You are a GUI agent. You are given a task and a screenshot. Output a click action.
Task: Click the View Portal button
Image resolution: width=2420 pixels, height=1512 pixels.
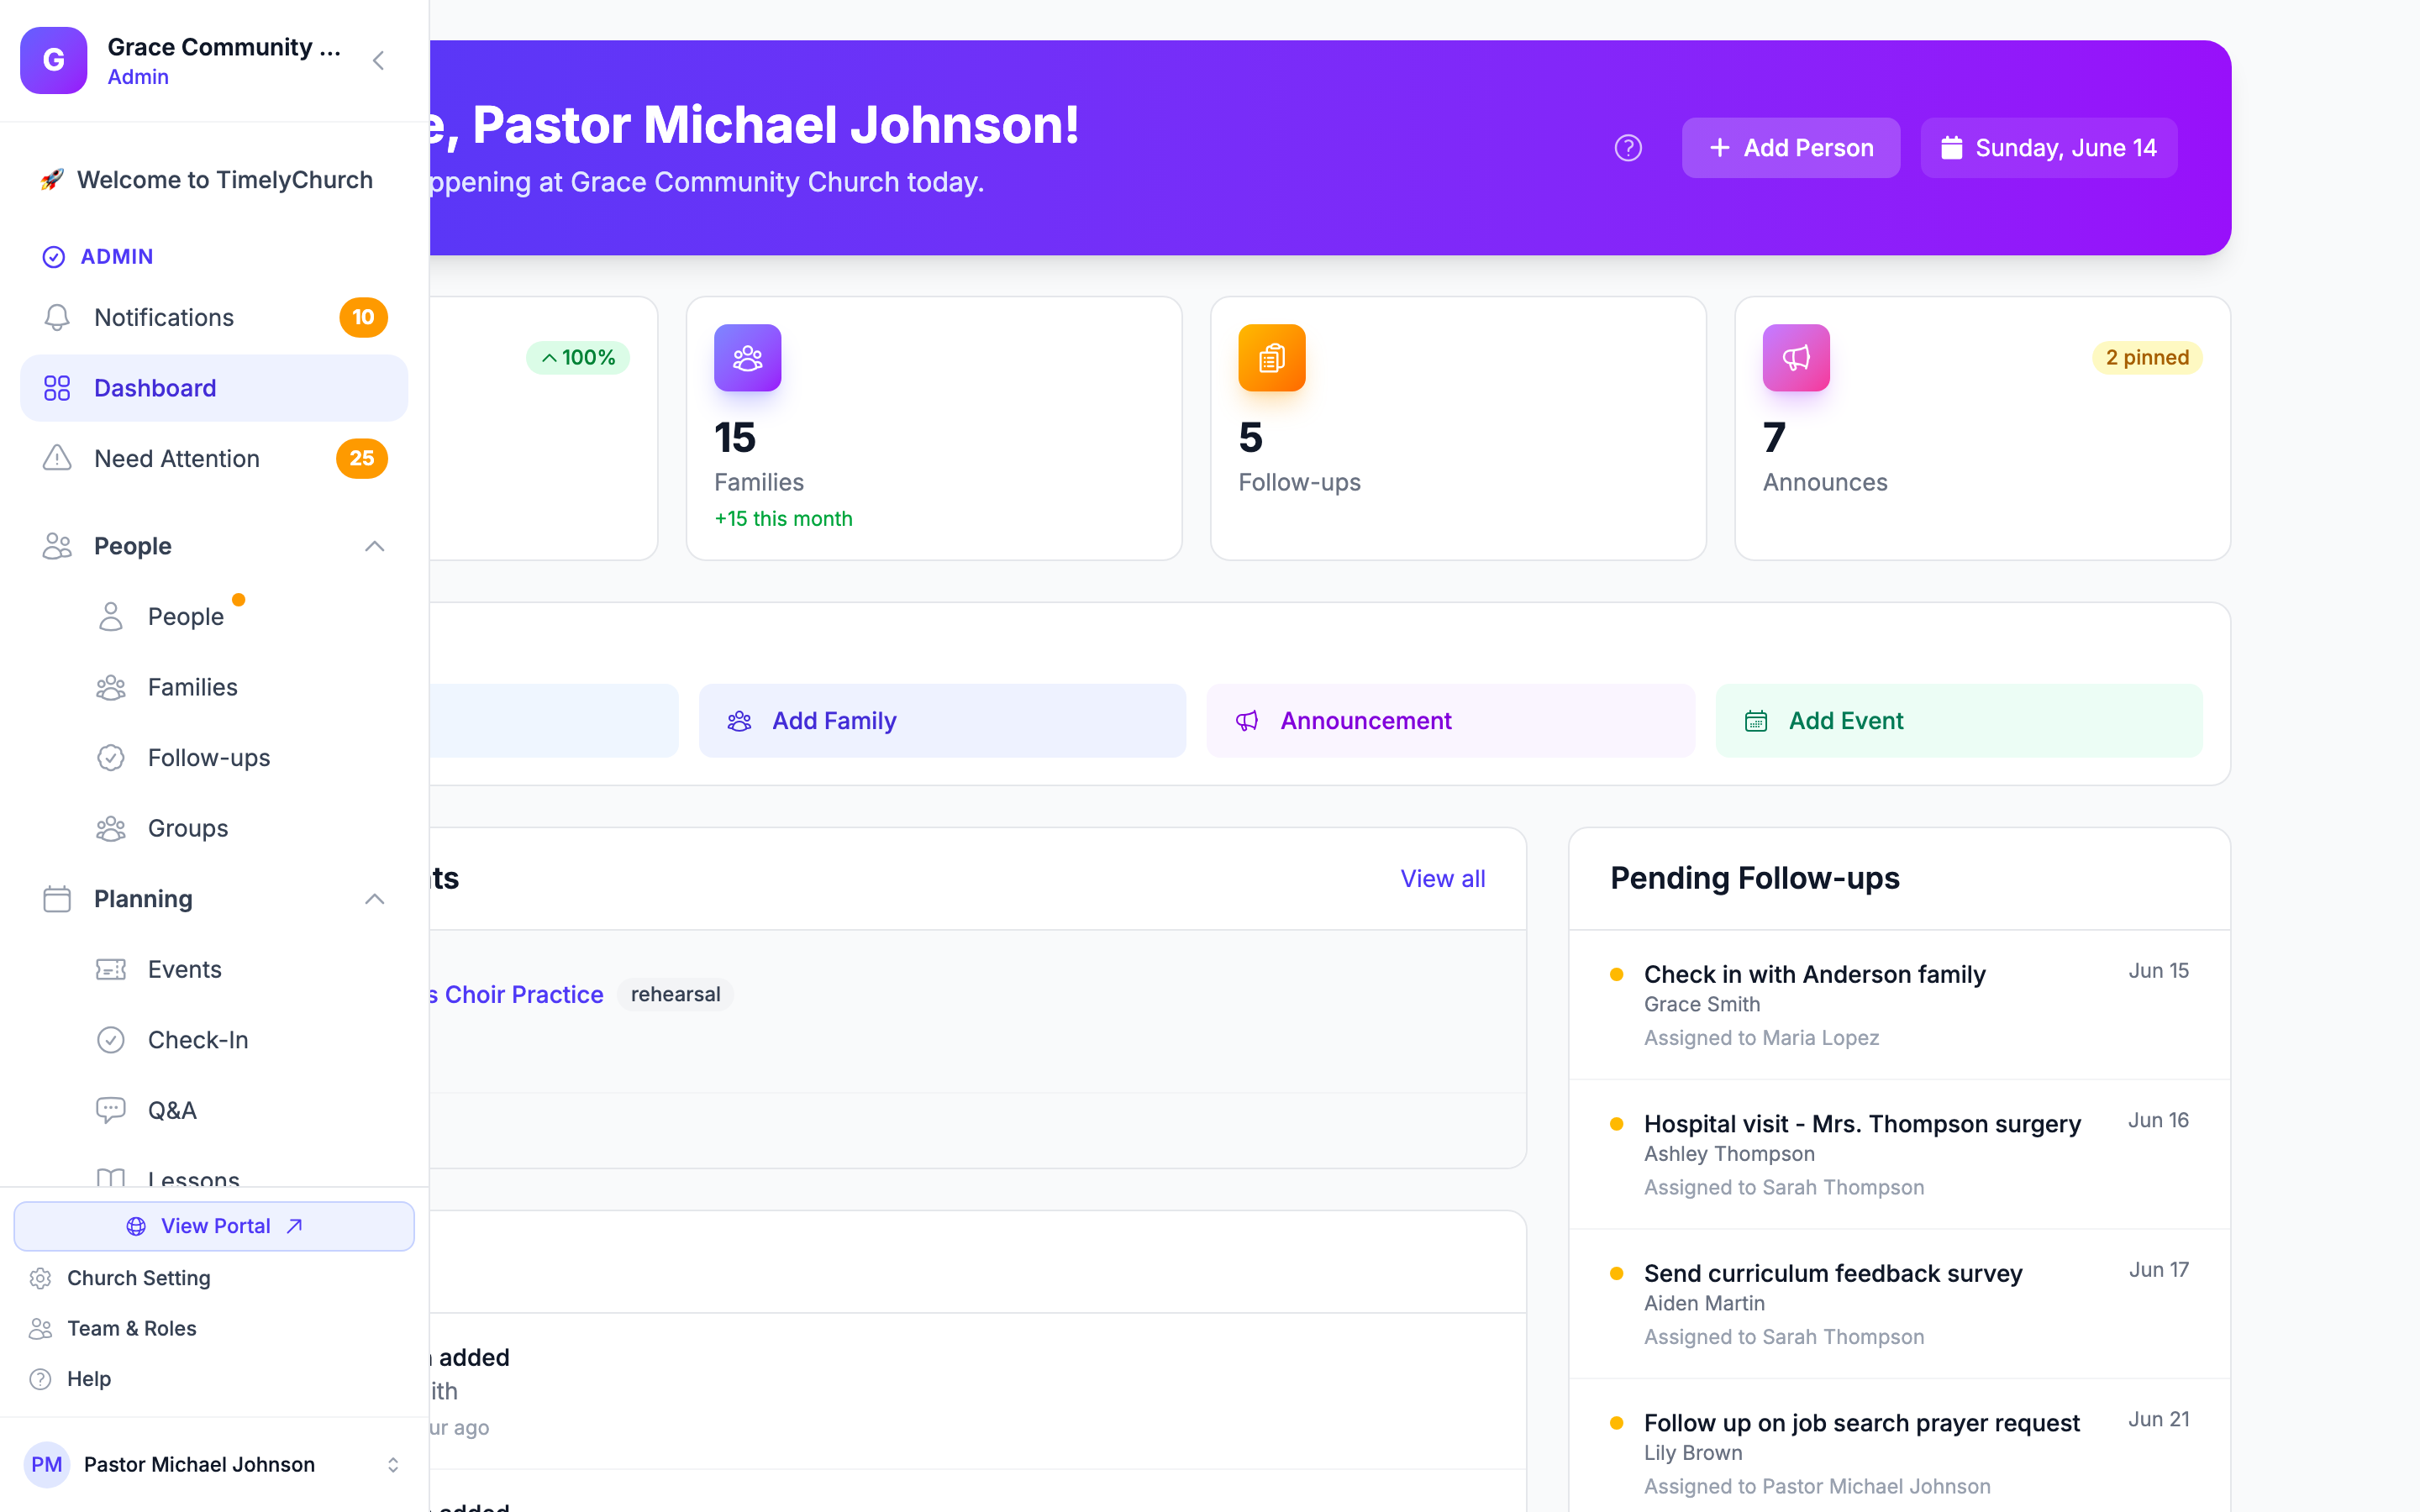(214, 1226)
